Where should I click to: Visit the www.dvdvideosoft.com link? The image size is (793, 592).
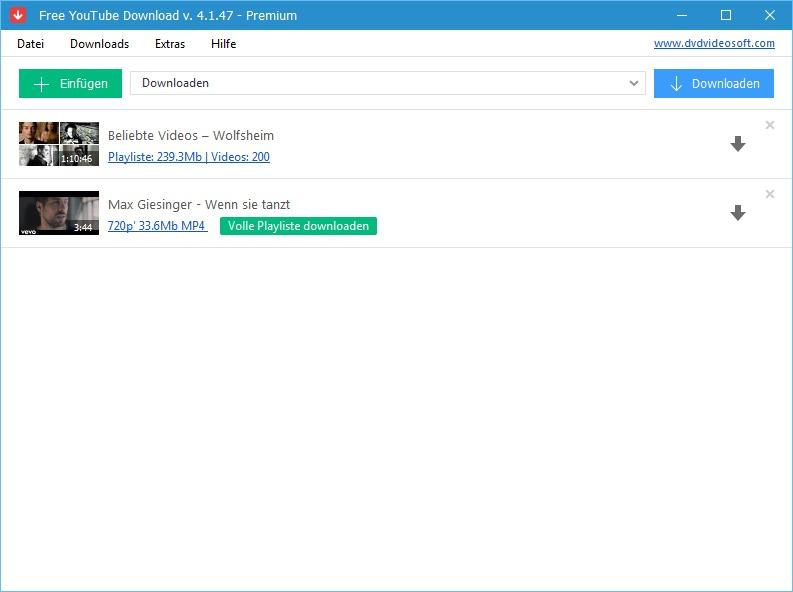714,43
